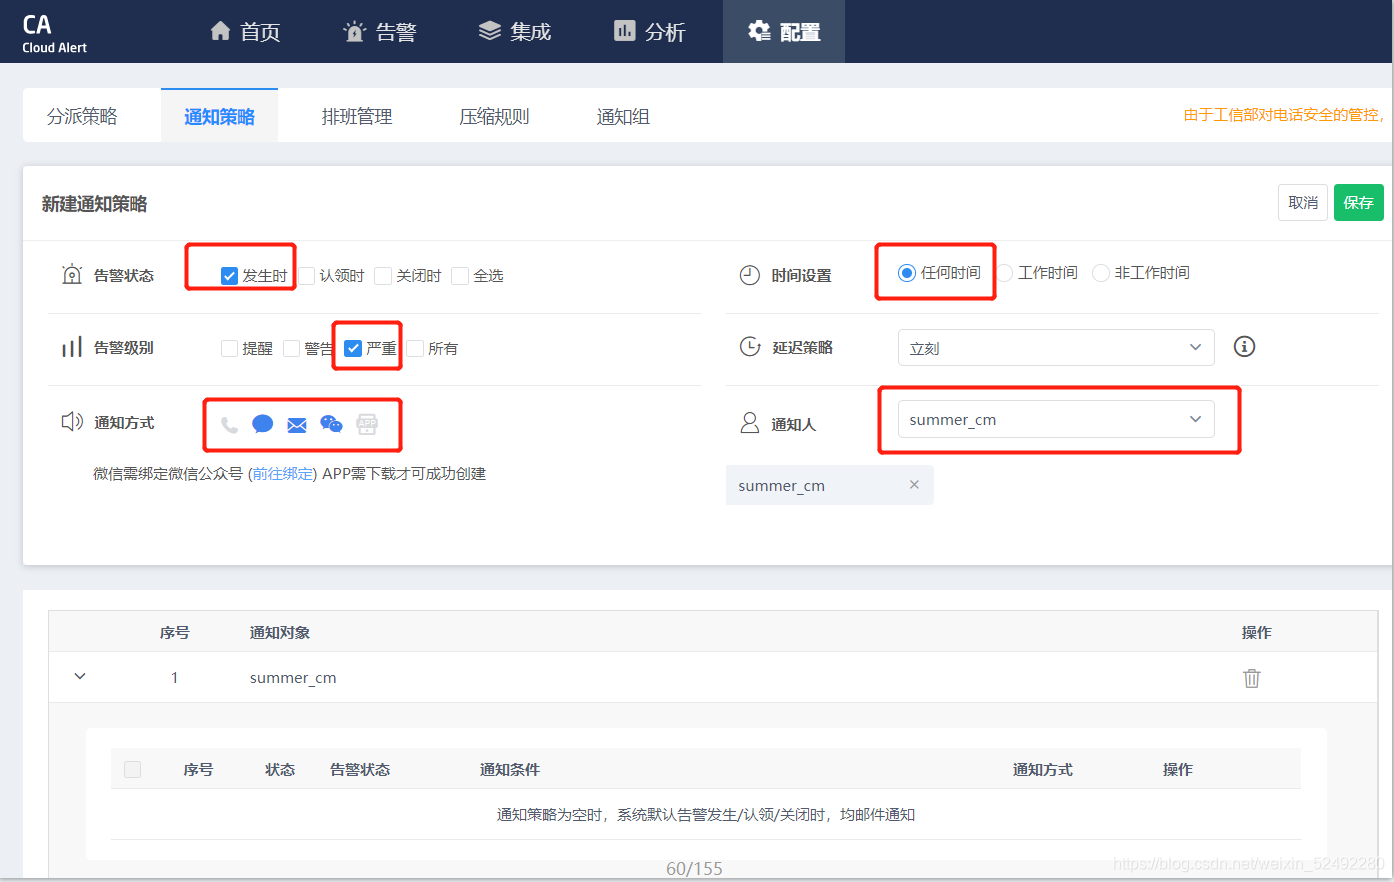The height and width of the screenshot is (882, 1394).
Task: Click the phone call notification icon
Action: point(230,425)
